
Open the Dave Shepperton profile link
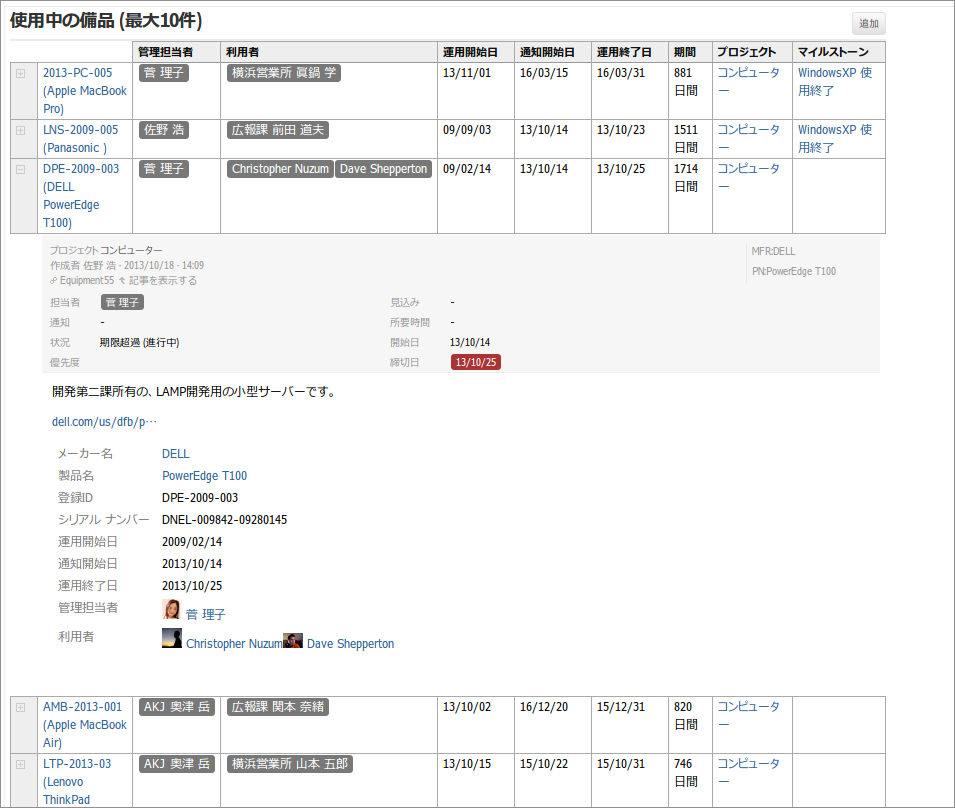[351, 644]
